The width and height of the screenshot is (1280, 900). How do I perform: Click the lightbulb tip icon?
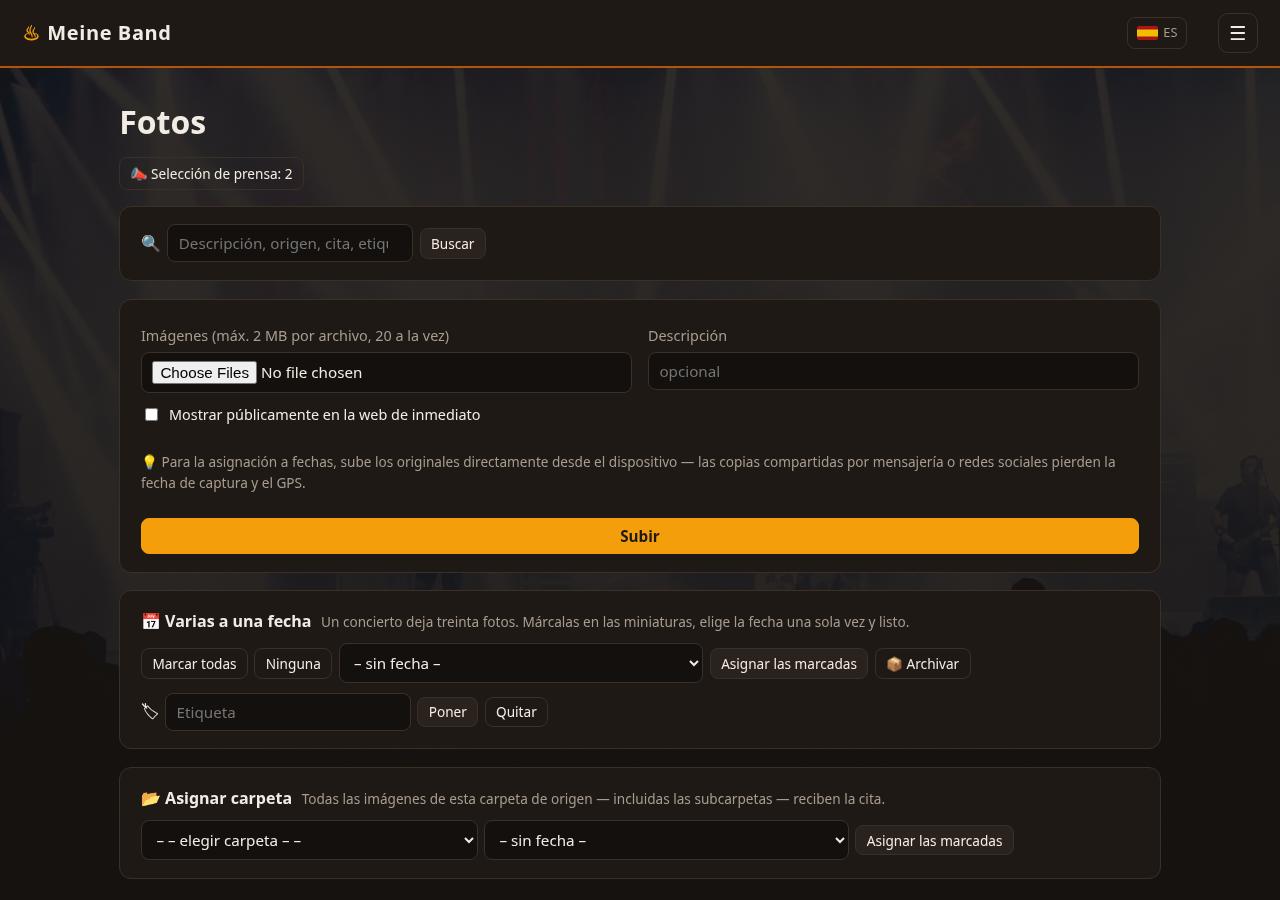point(149,462)
